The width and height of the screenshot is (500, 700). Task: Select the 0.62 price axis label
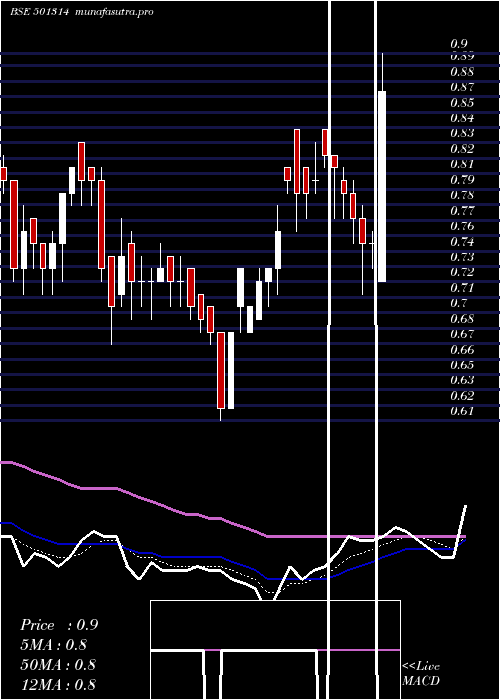[462, 396]
